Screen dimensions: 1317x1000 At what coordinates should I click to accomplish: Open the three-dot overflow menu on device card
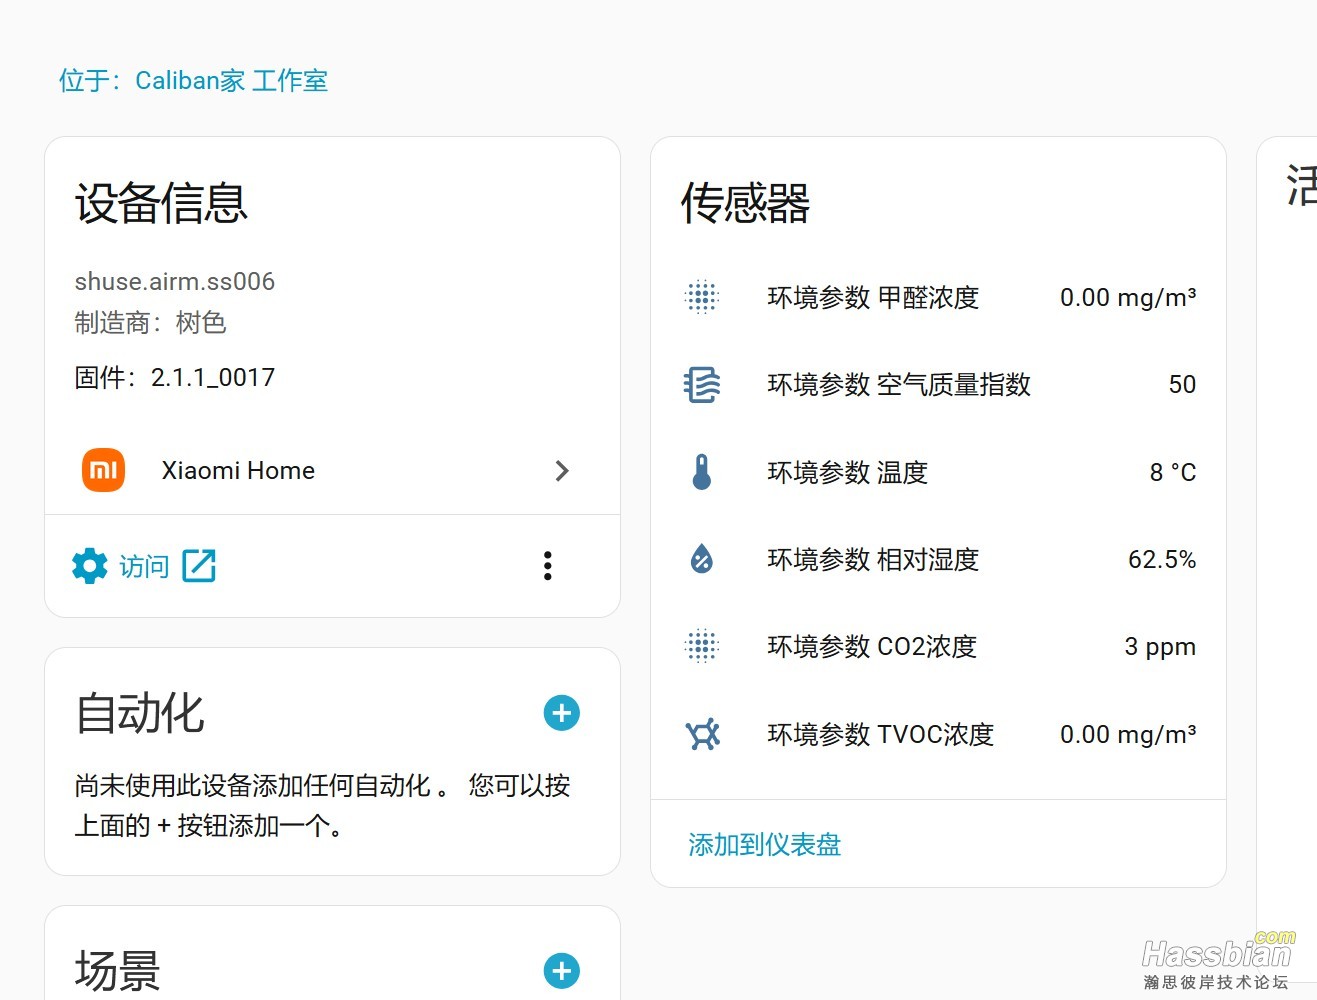tap(547, 565)
